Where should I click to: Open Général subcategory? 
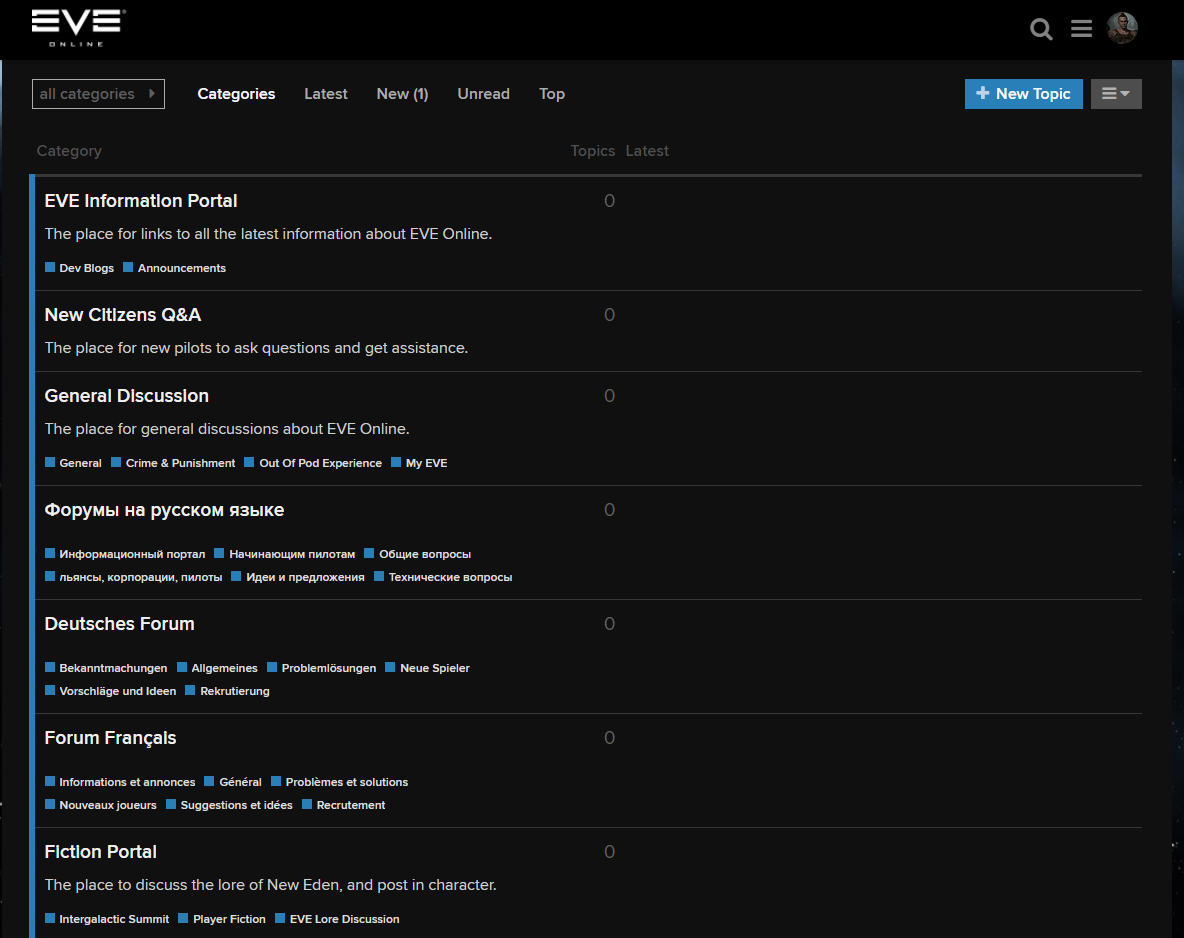click(x=233, y=782)
